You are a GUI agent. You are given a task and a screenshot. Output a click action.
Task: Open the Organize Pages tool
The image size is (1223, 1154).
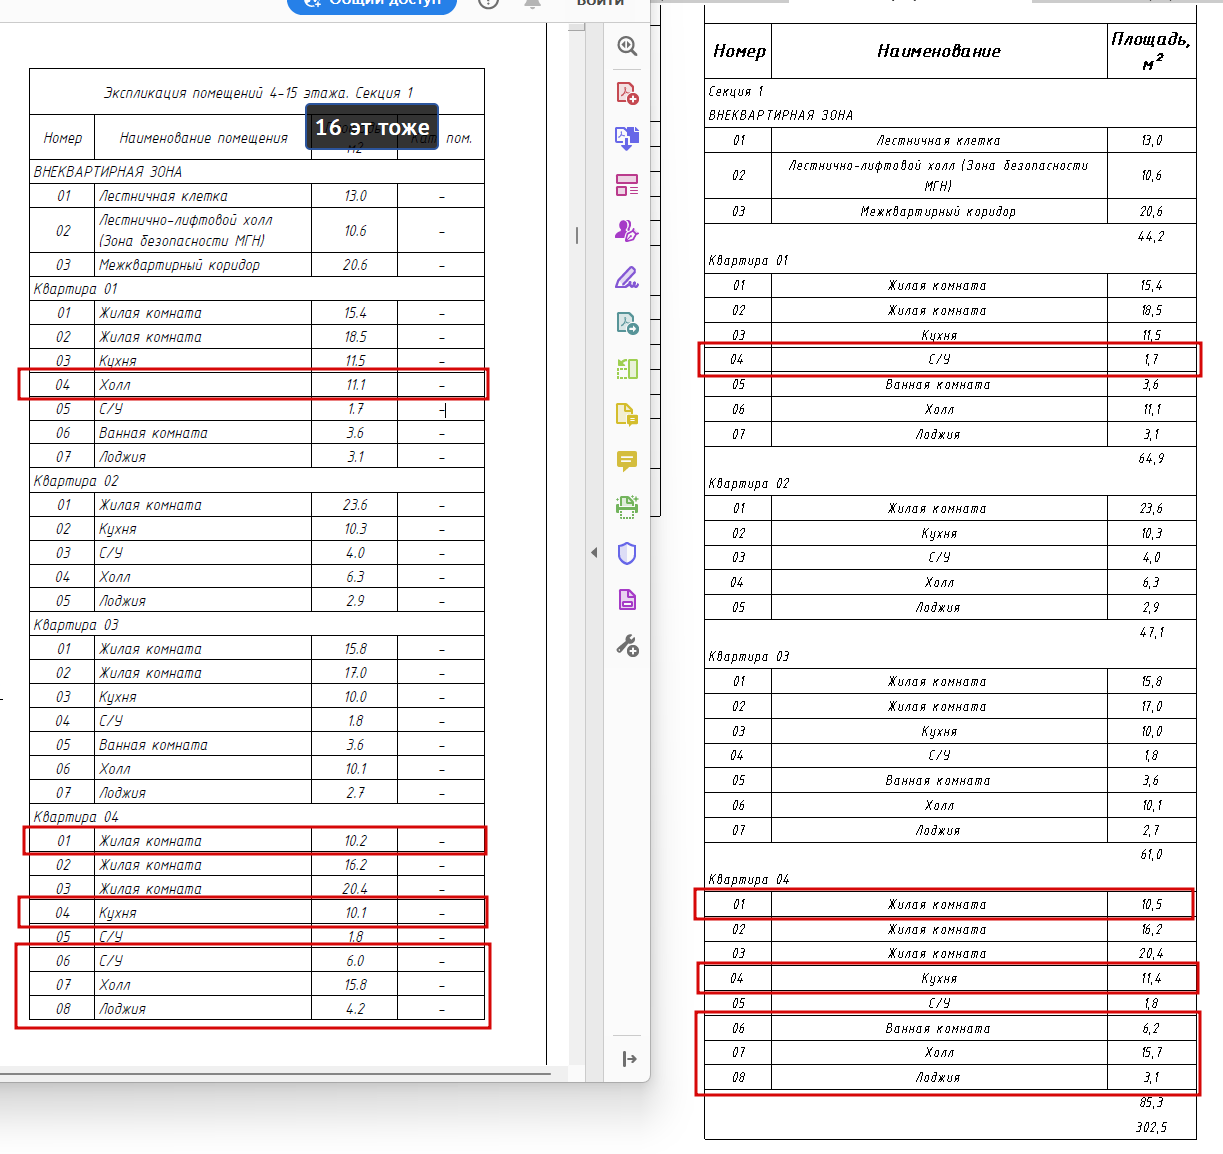(627, 369)
